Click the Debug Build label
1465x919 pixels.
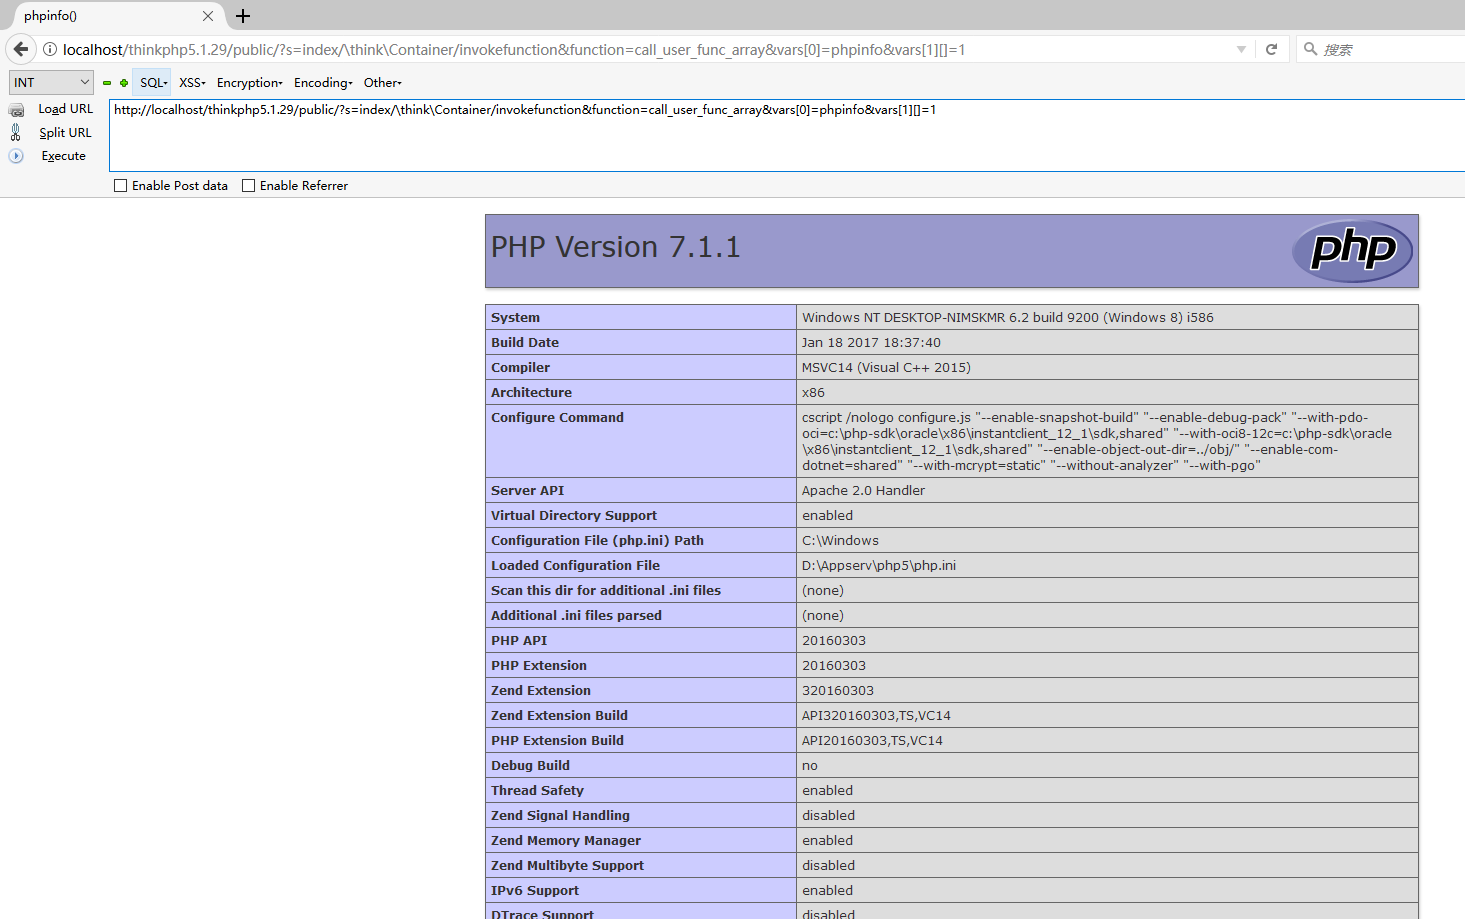(x=530, y=766)
